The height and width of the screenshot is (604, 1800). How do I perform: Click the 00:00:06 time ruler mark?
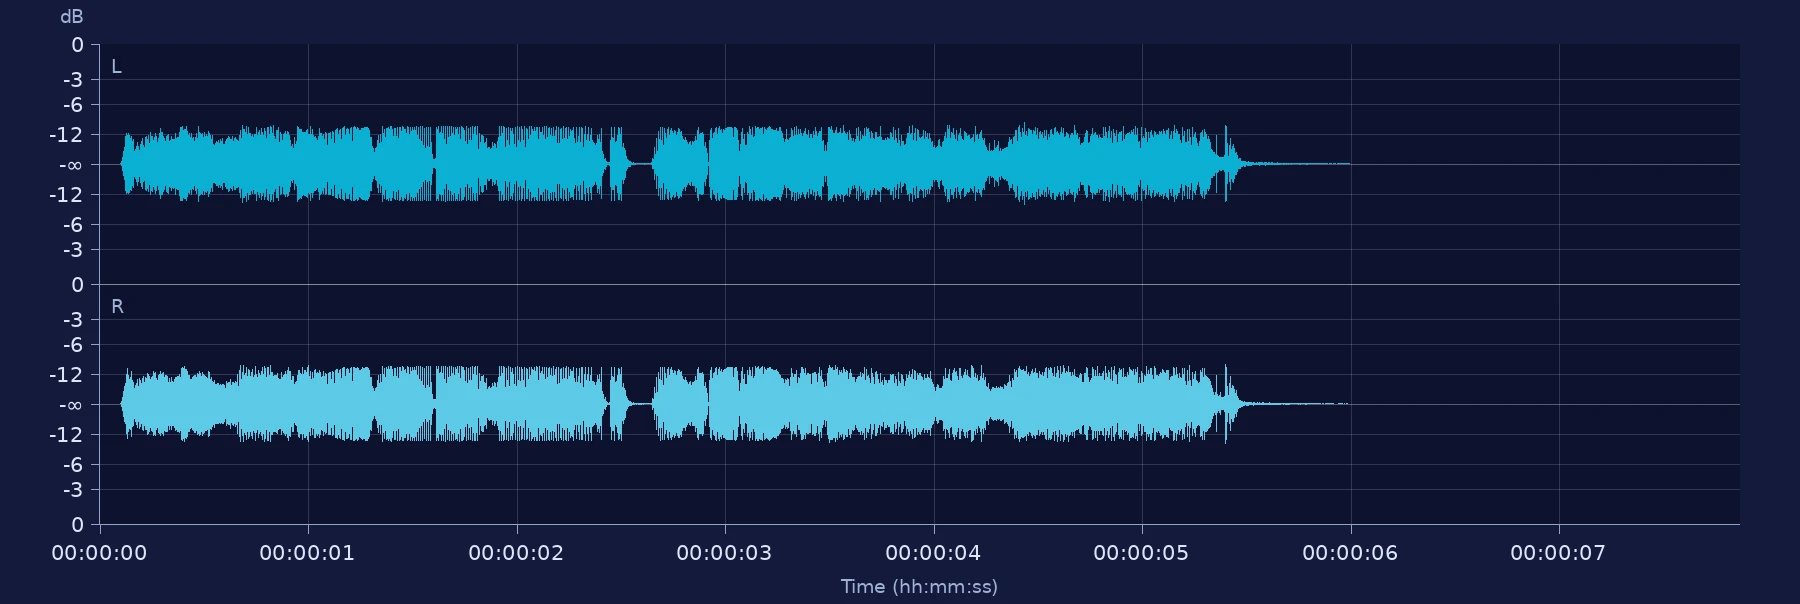tap(1350, 553)
